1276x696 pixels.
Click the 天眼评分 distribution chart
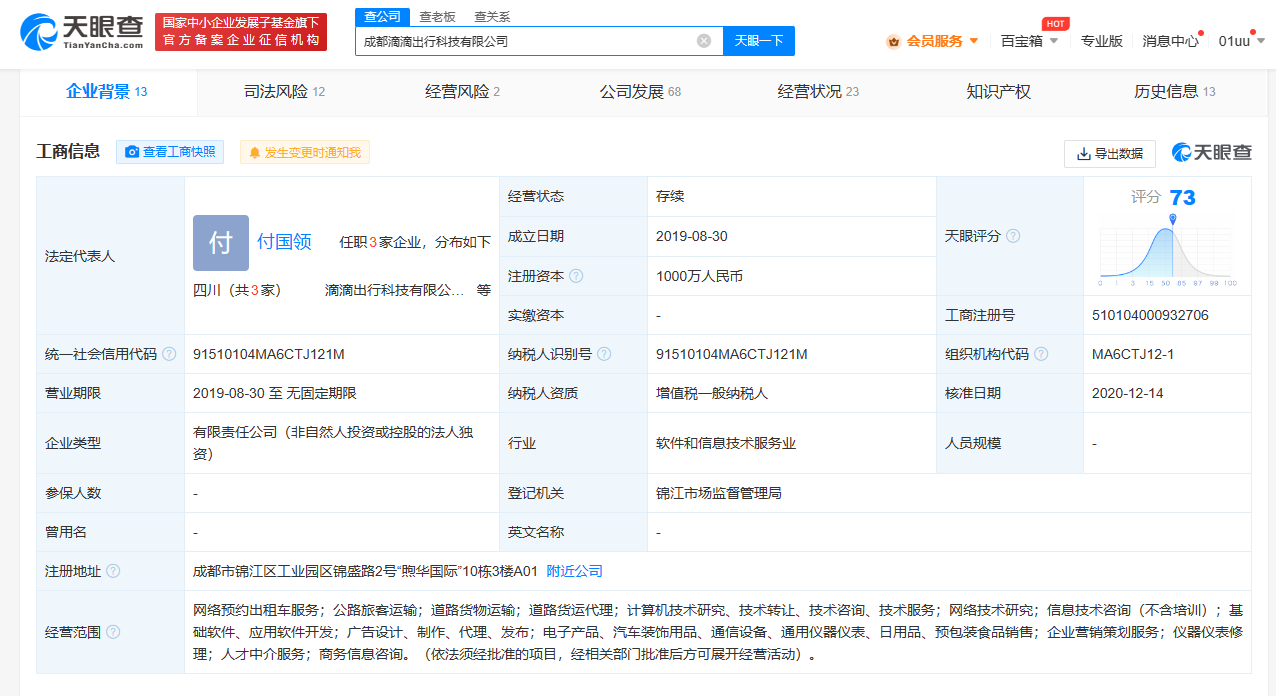point(1167,250)
